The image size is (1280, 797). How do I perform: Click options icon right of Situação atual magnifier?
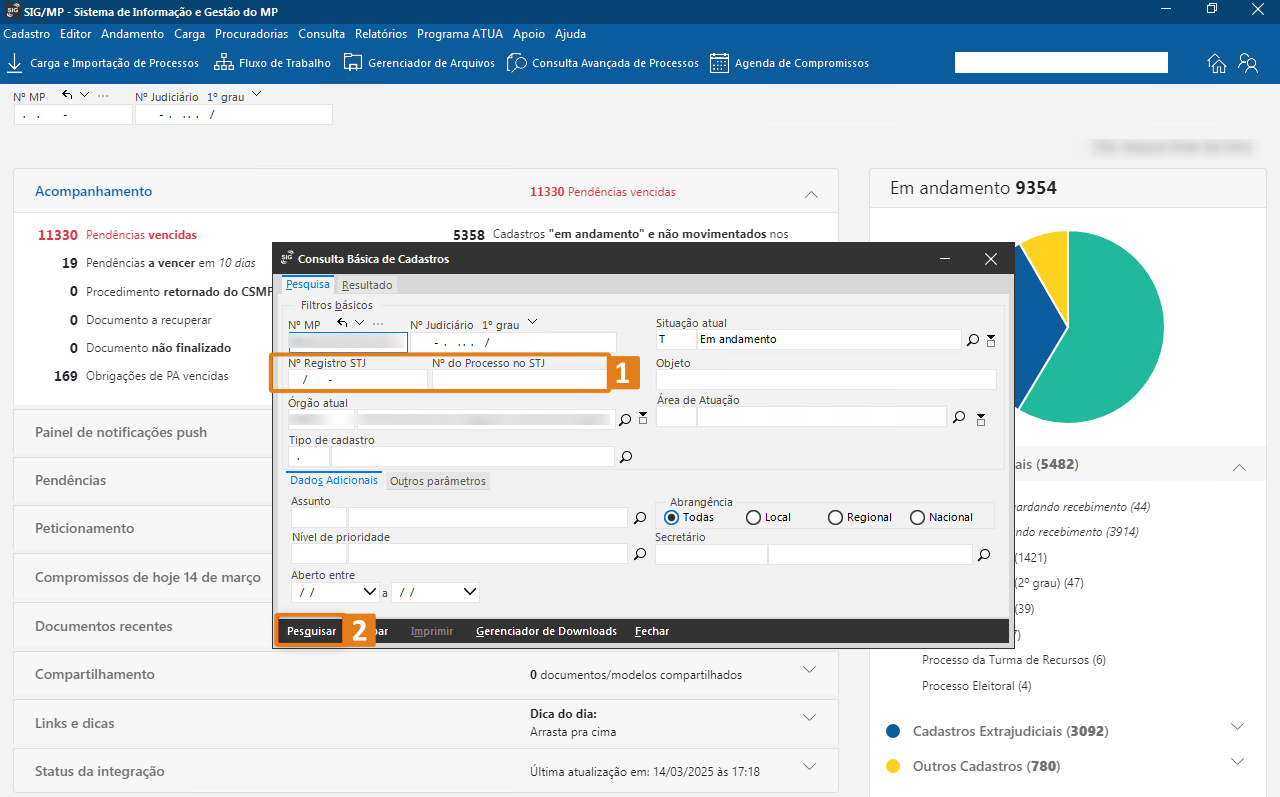click(x=991, y=340)
